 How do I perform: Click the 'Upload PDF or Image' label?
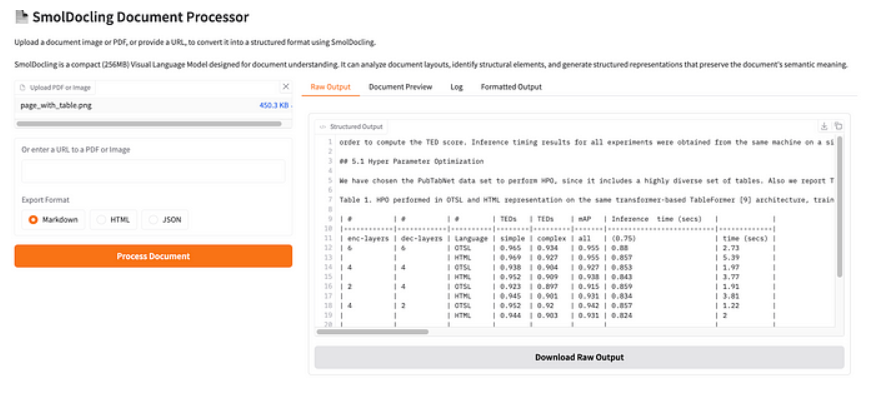(x=59, y=87)
